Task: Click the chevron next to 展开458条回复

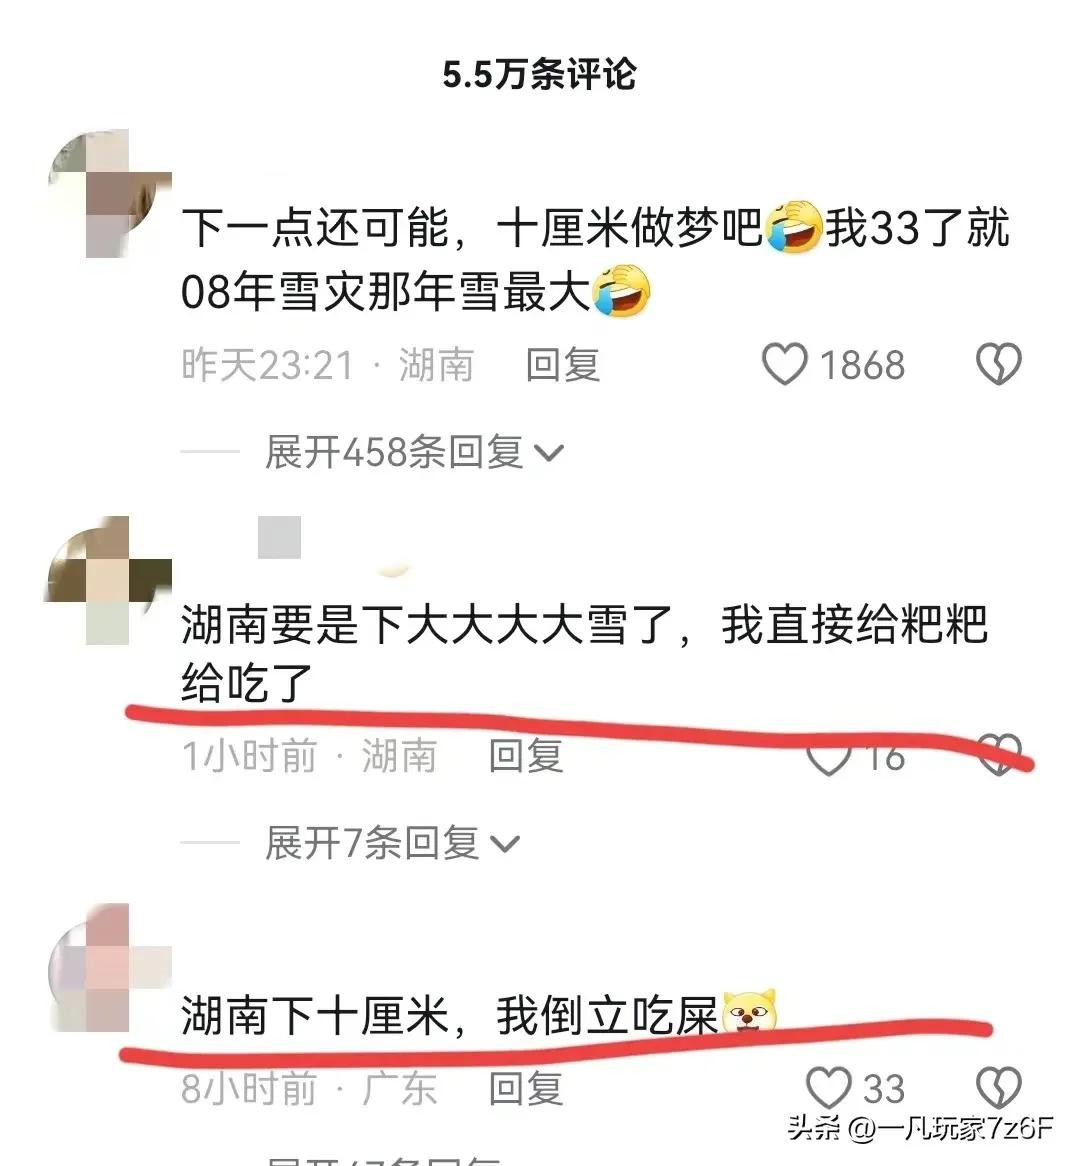Action: 550,454
